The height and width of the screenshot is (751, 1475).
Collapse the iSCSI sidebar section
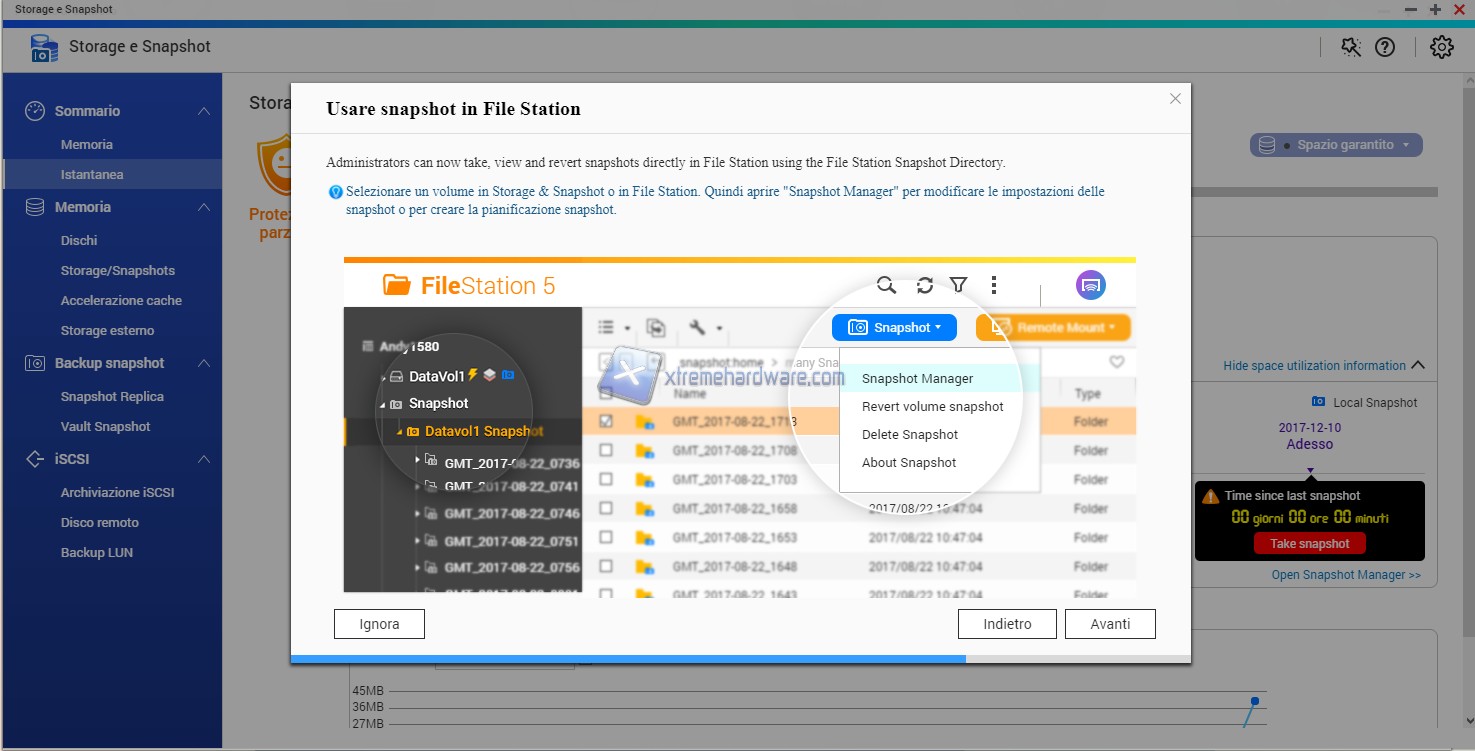(204, 459)
